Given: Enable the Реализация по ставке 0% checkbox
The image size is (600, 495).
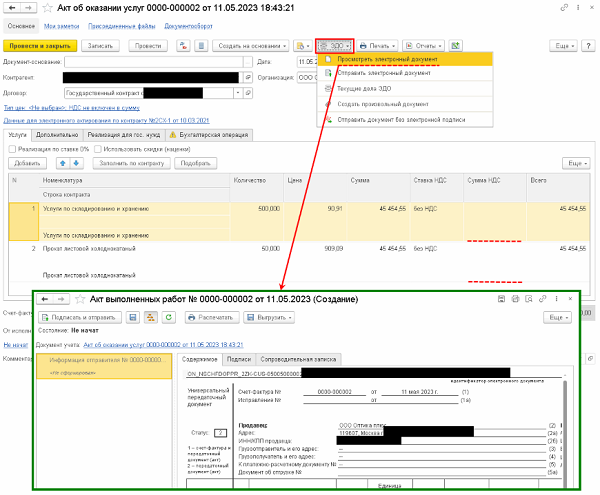Looking at the screenshot, I should 12,148.
